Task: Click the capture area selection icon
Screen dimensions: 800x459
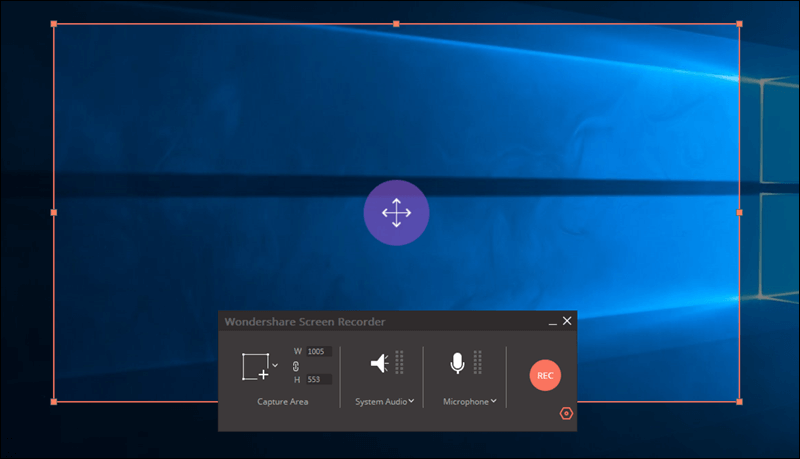Action: (x=256, y=367)
